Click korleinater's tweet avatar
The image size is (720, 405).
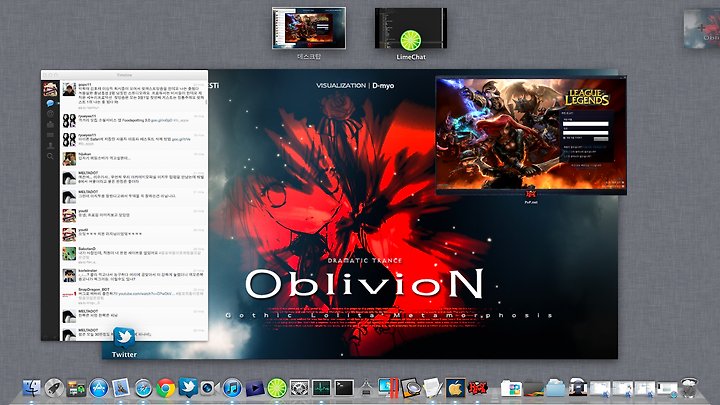(69, 275)
